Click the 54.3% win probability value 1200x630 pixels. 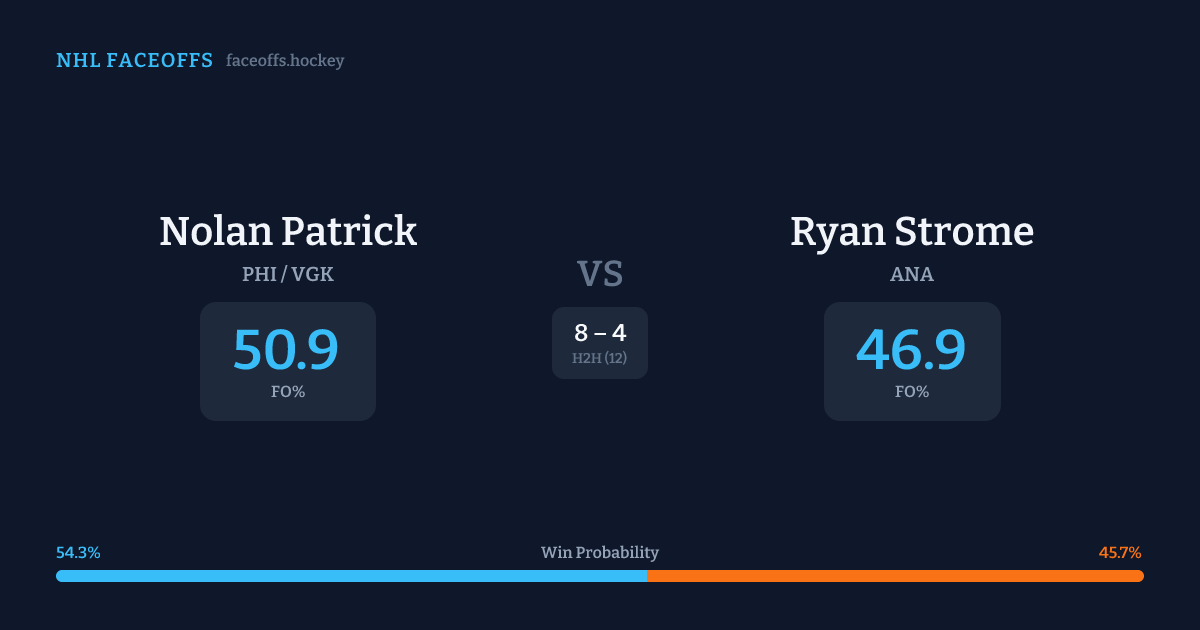point(78,553)
